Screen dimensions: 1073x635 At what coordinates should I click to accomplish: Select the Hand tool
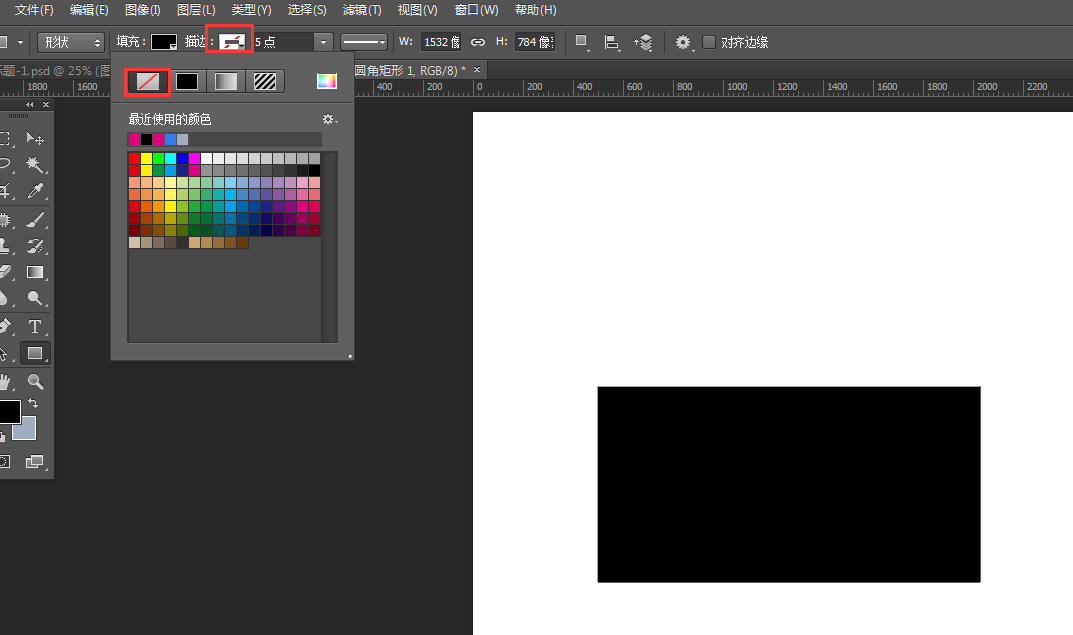pos(5,382)
